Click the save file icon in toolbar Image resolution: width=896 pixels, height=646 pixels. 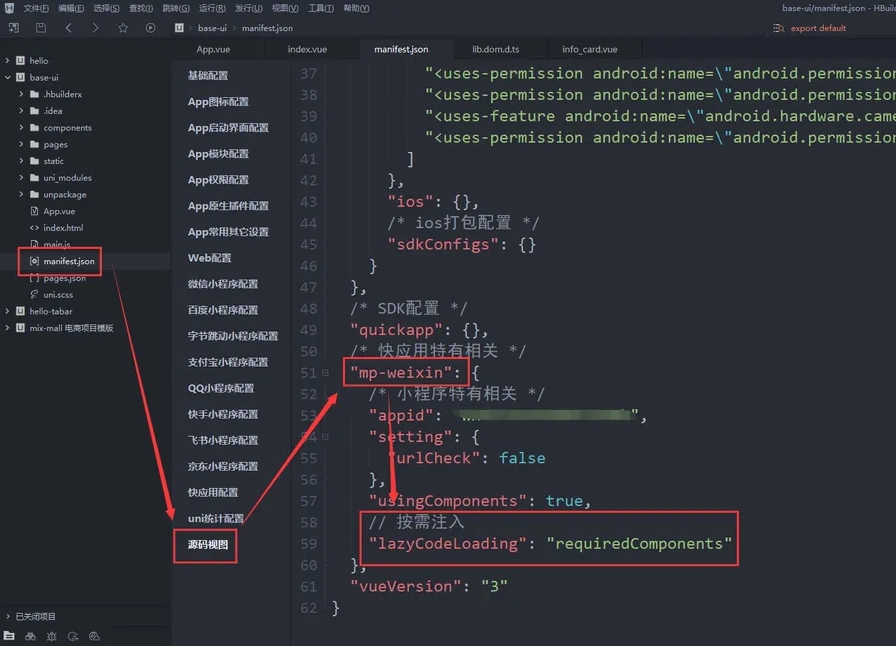click(41, 28)
